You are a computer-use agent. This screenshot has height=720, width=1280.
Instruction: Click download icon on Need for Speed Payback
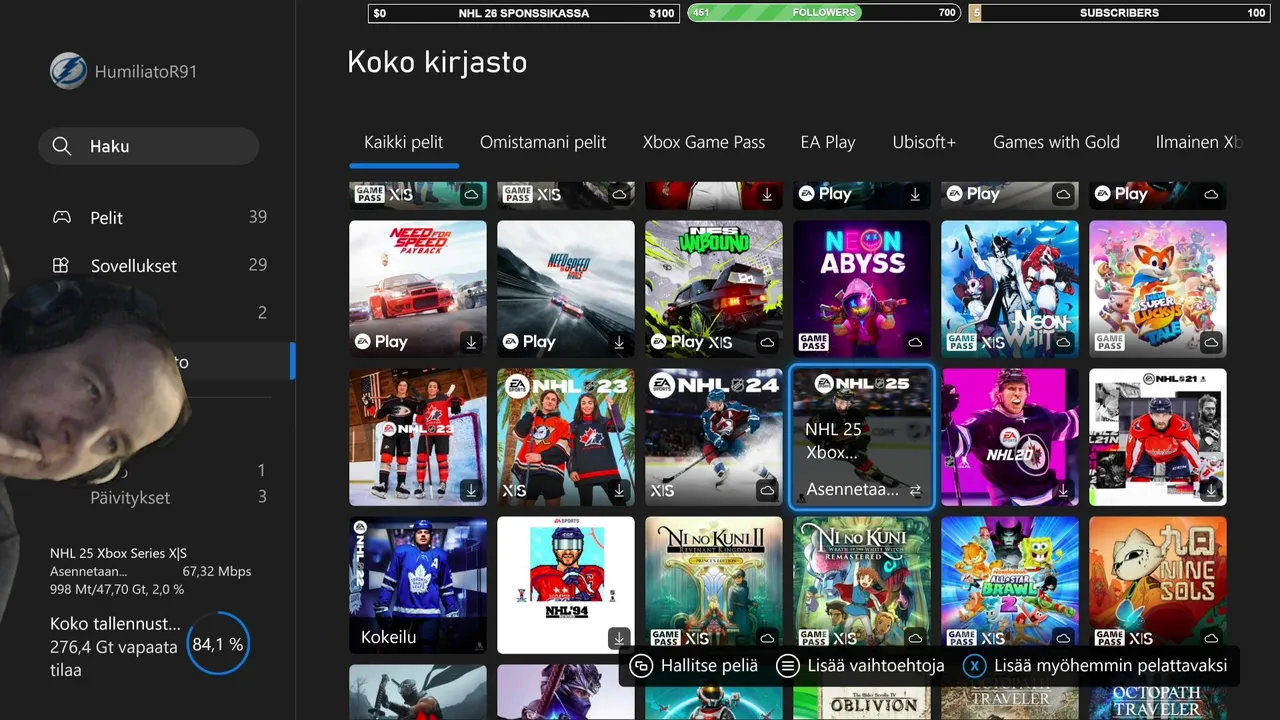pos(471,342)
